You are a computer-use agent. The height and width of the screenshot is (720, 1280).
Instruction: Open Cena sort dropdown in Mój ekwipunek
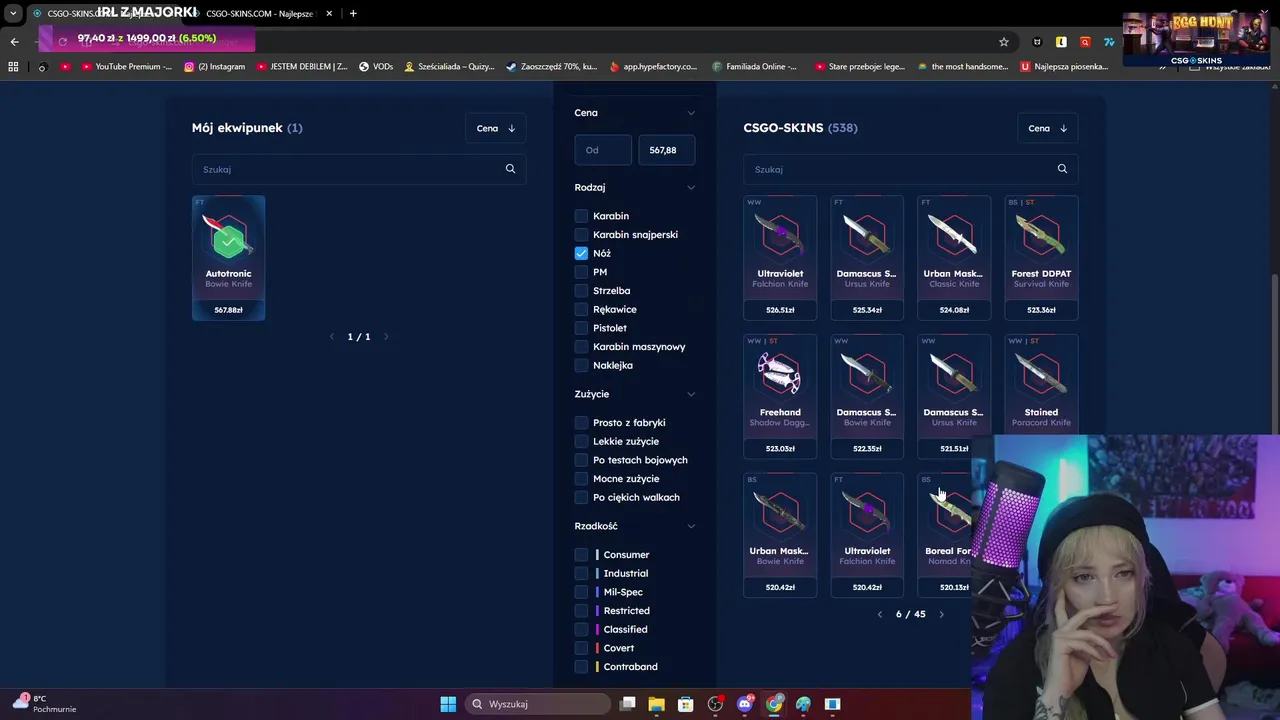[x=496, y=128]
